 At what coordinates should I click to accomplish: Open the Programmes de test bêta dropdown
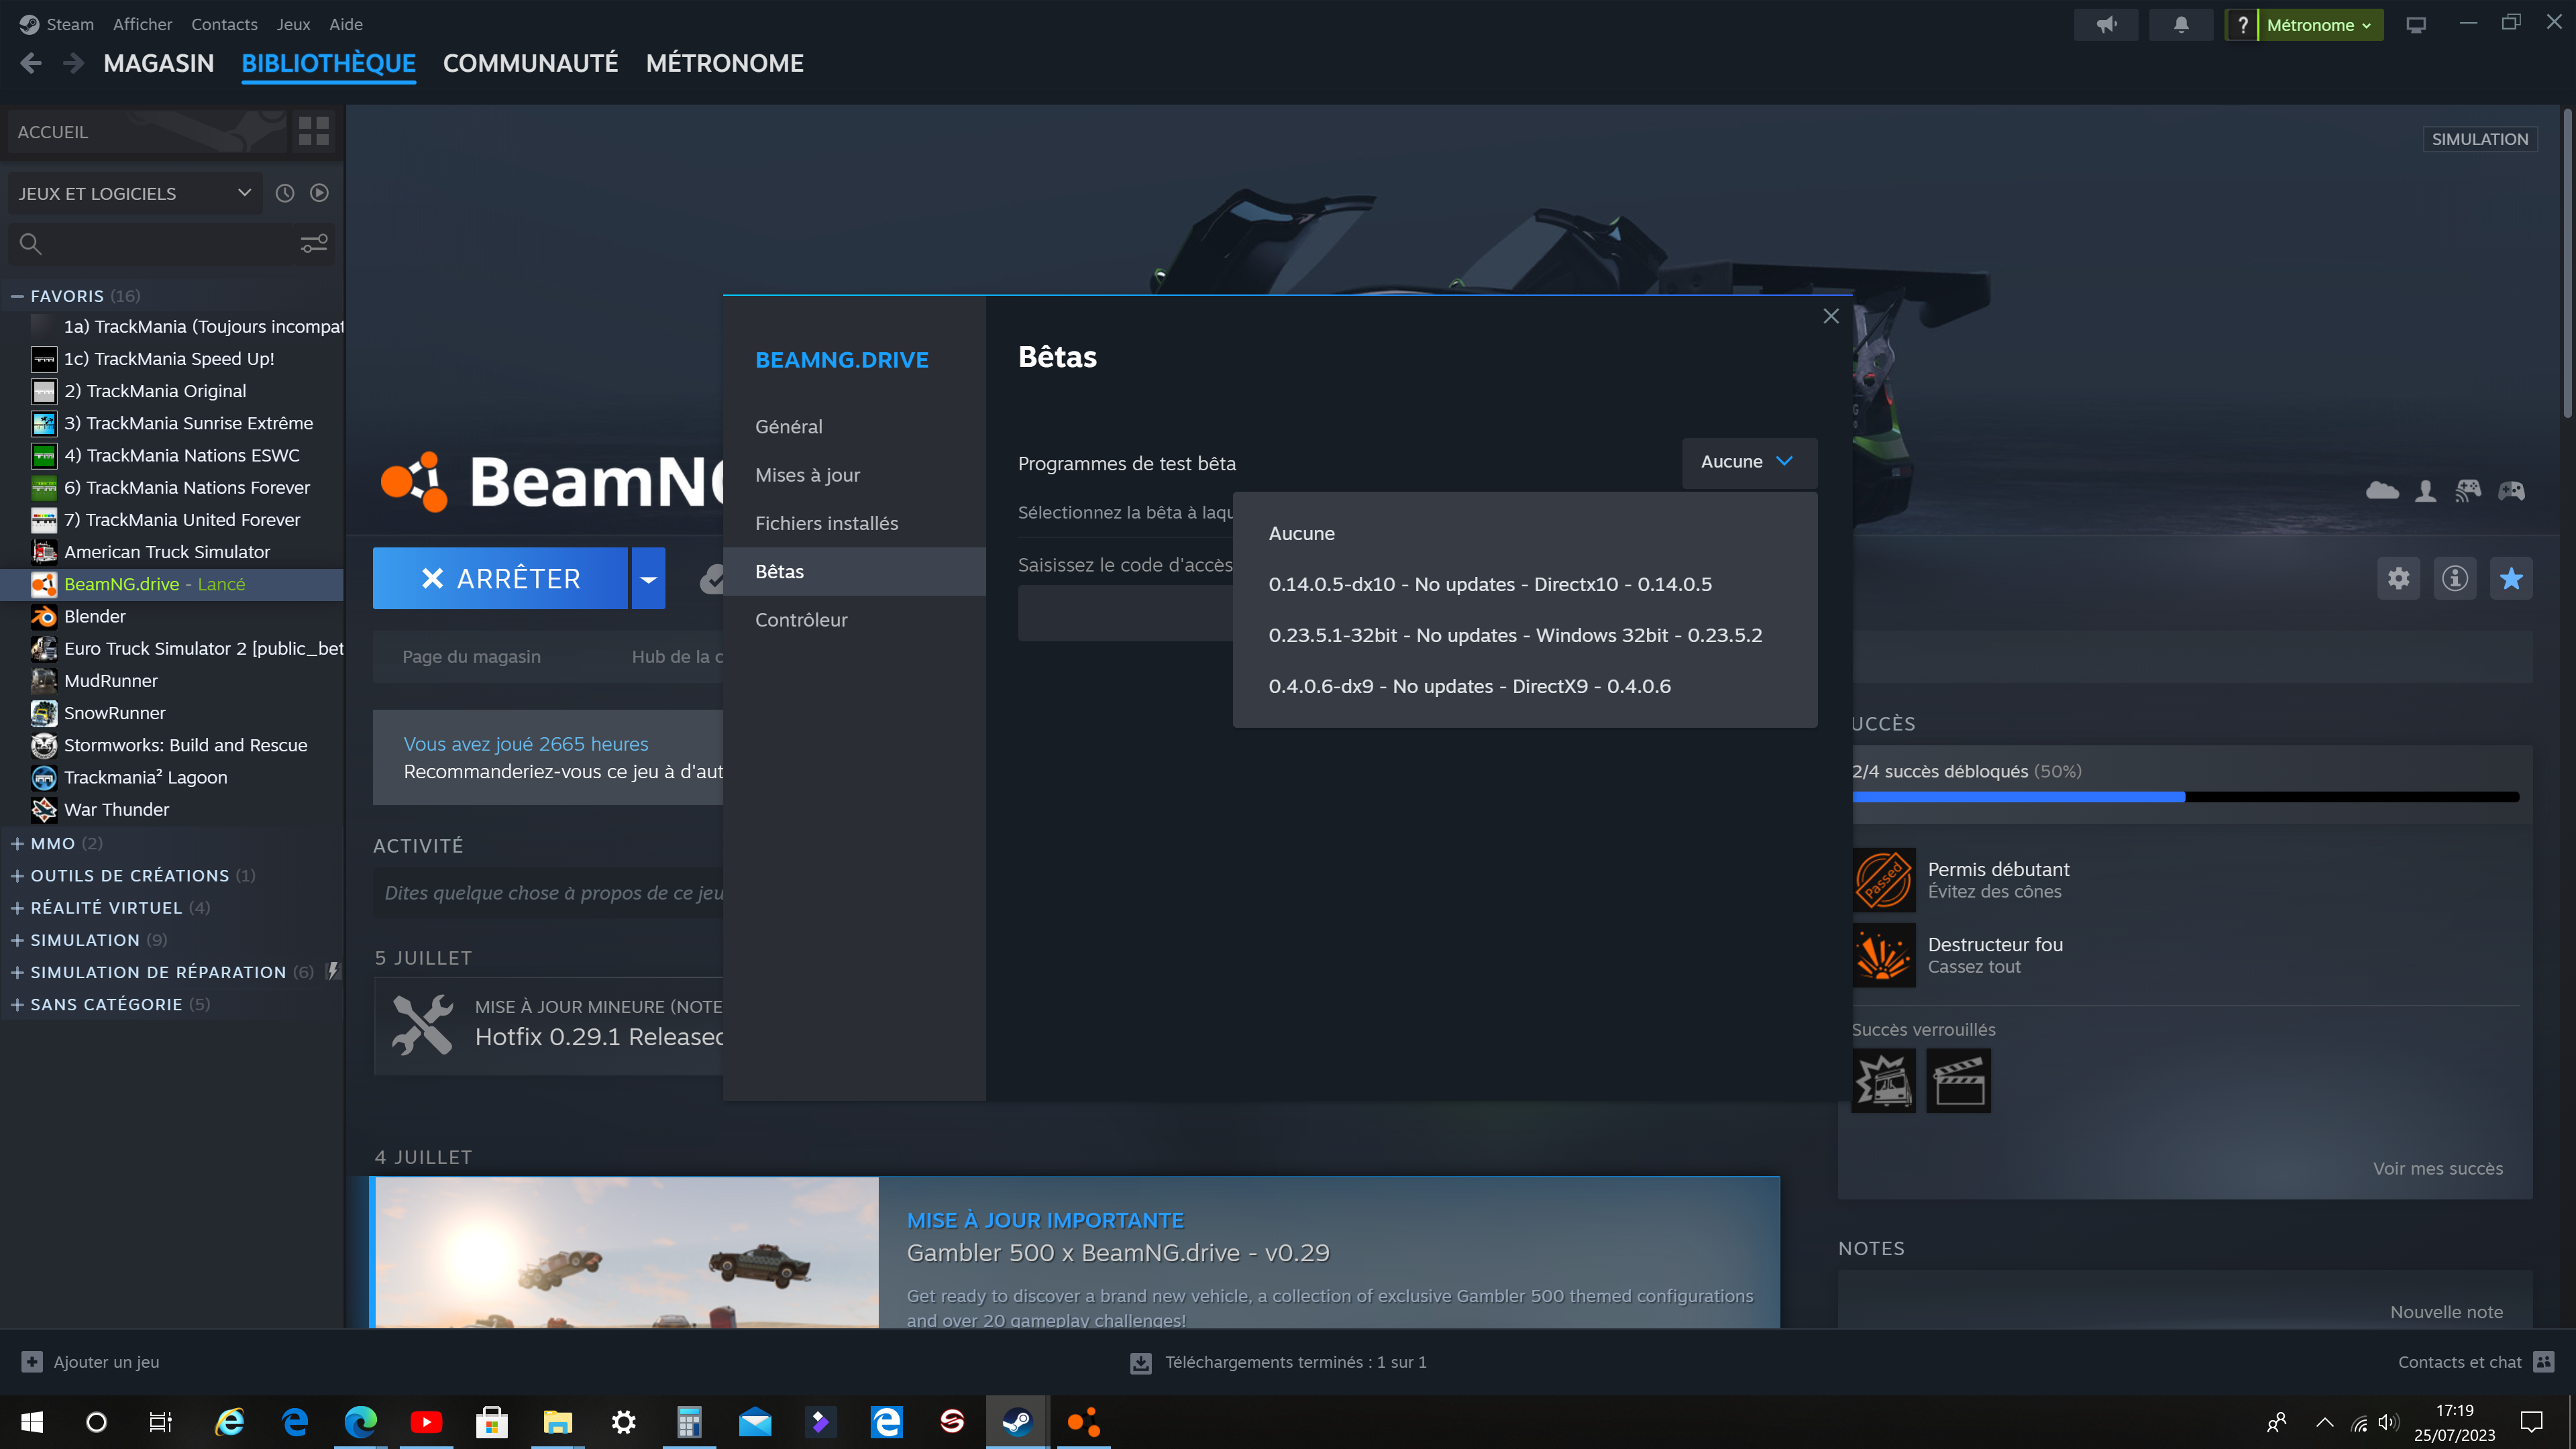pos(1749,462)
